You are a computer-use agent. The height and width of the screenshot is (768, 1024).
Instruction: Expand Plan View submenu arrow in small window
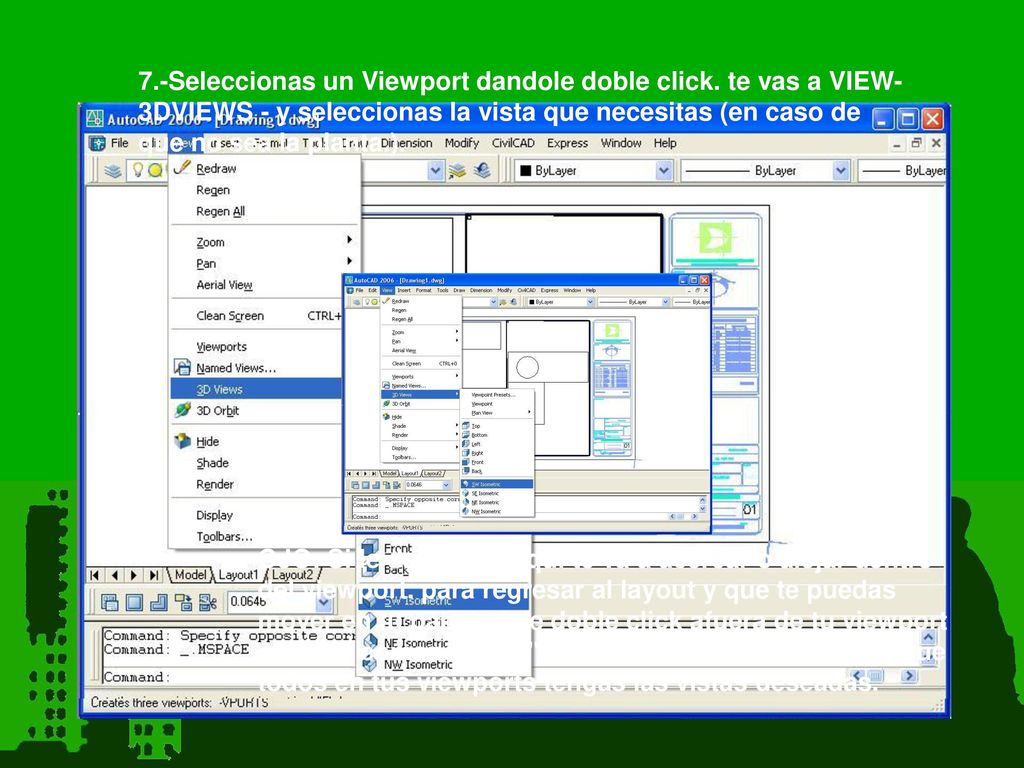coord(529,412)
